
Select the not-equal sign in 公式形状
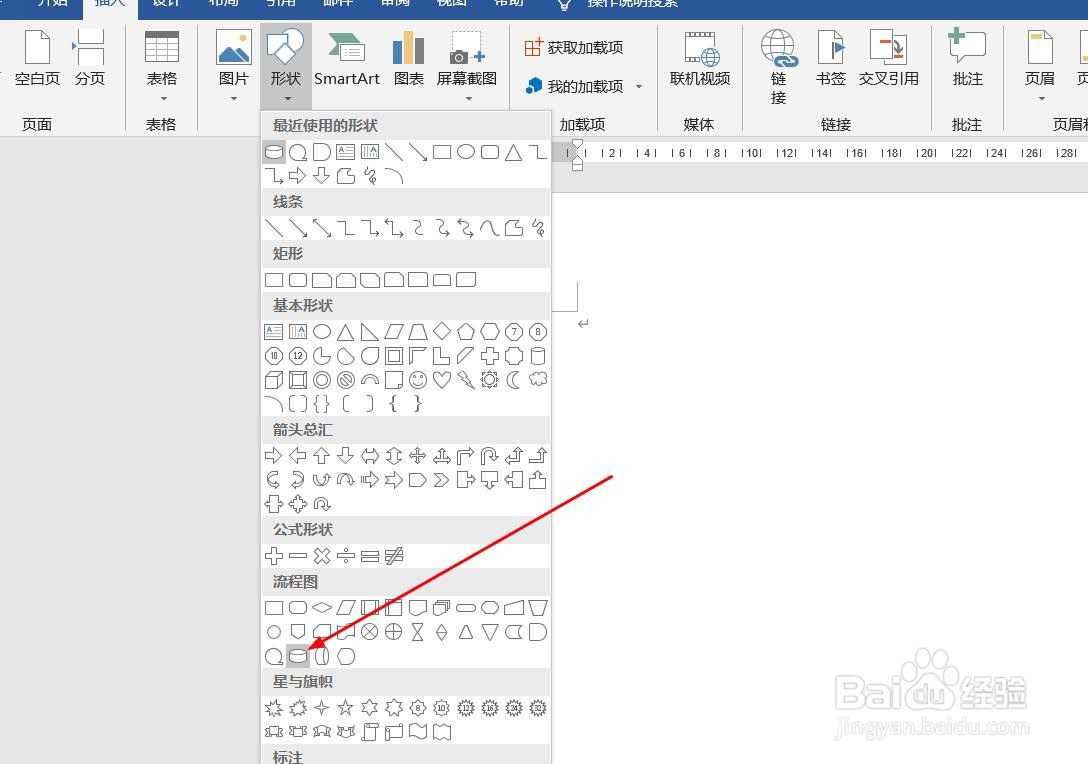pos(394,556)
